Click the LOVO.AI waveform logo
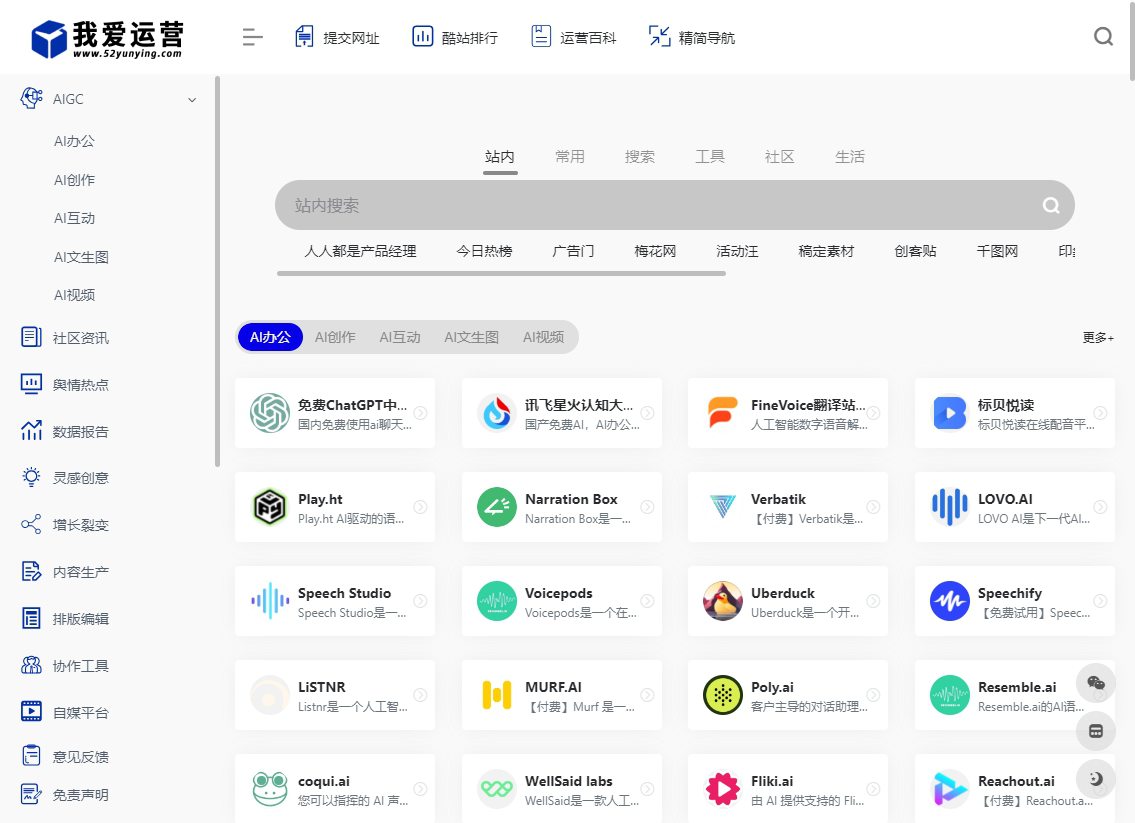 [950, 507]
